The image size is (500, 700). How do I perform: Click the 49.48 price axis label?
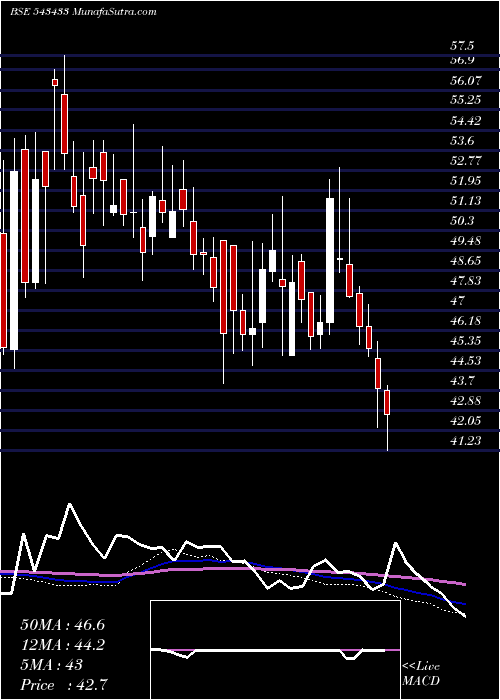tap(465, 241)
